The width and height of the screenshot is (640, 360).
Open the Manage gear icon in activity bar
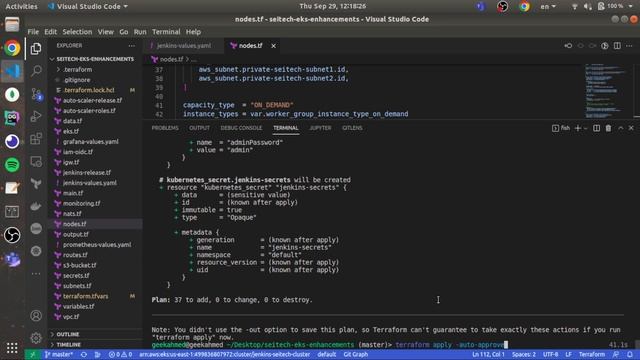tap(36, 338)
